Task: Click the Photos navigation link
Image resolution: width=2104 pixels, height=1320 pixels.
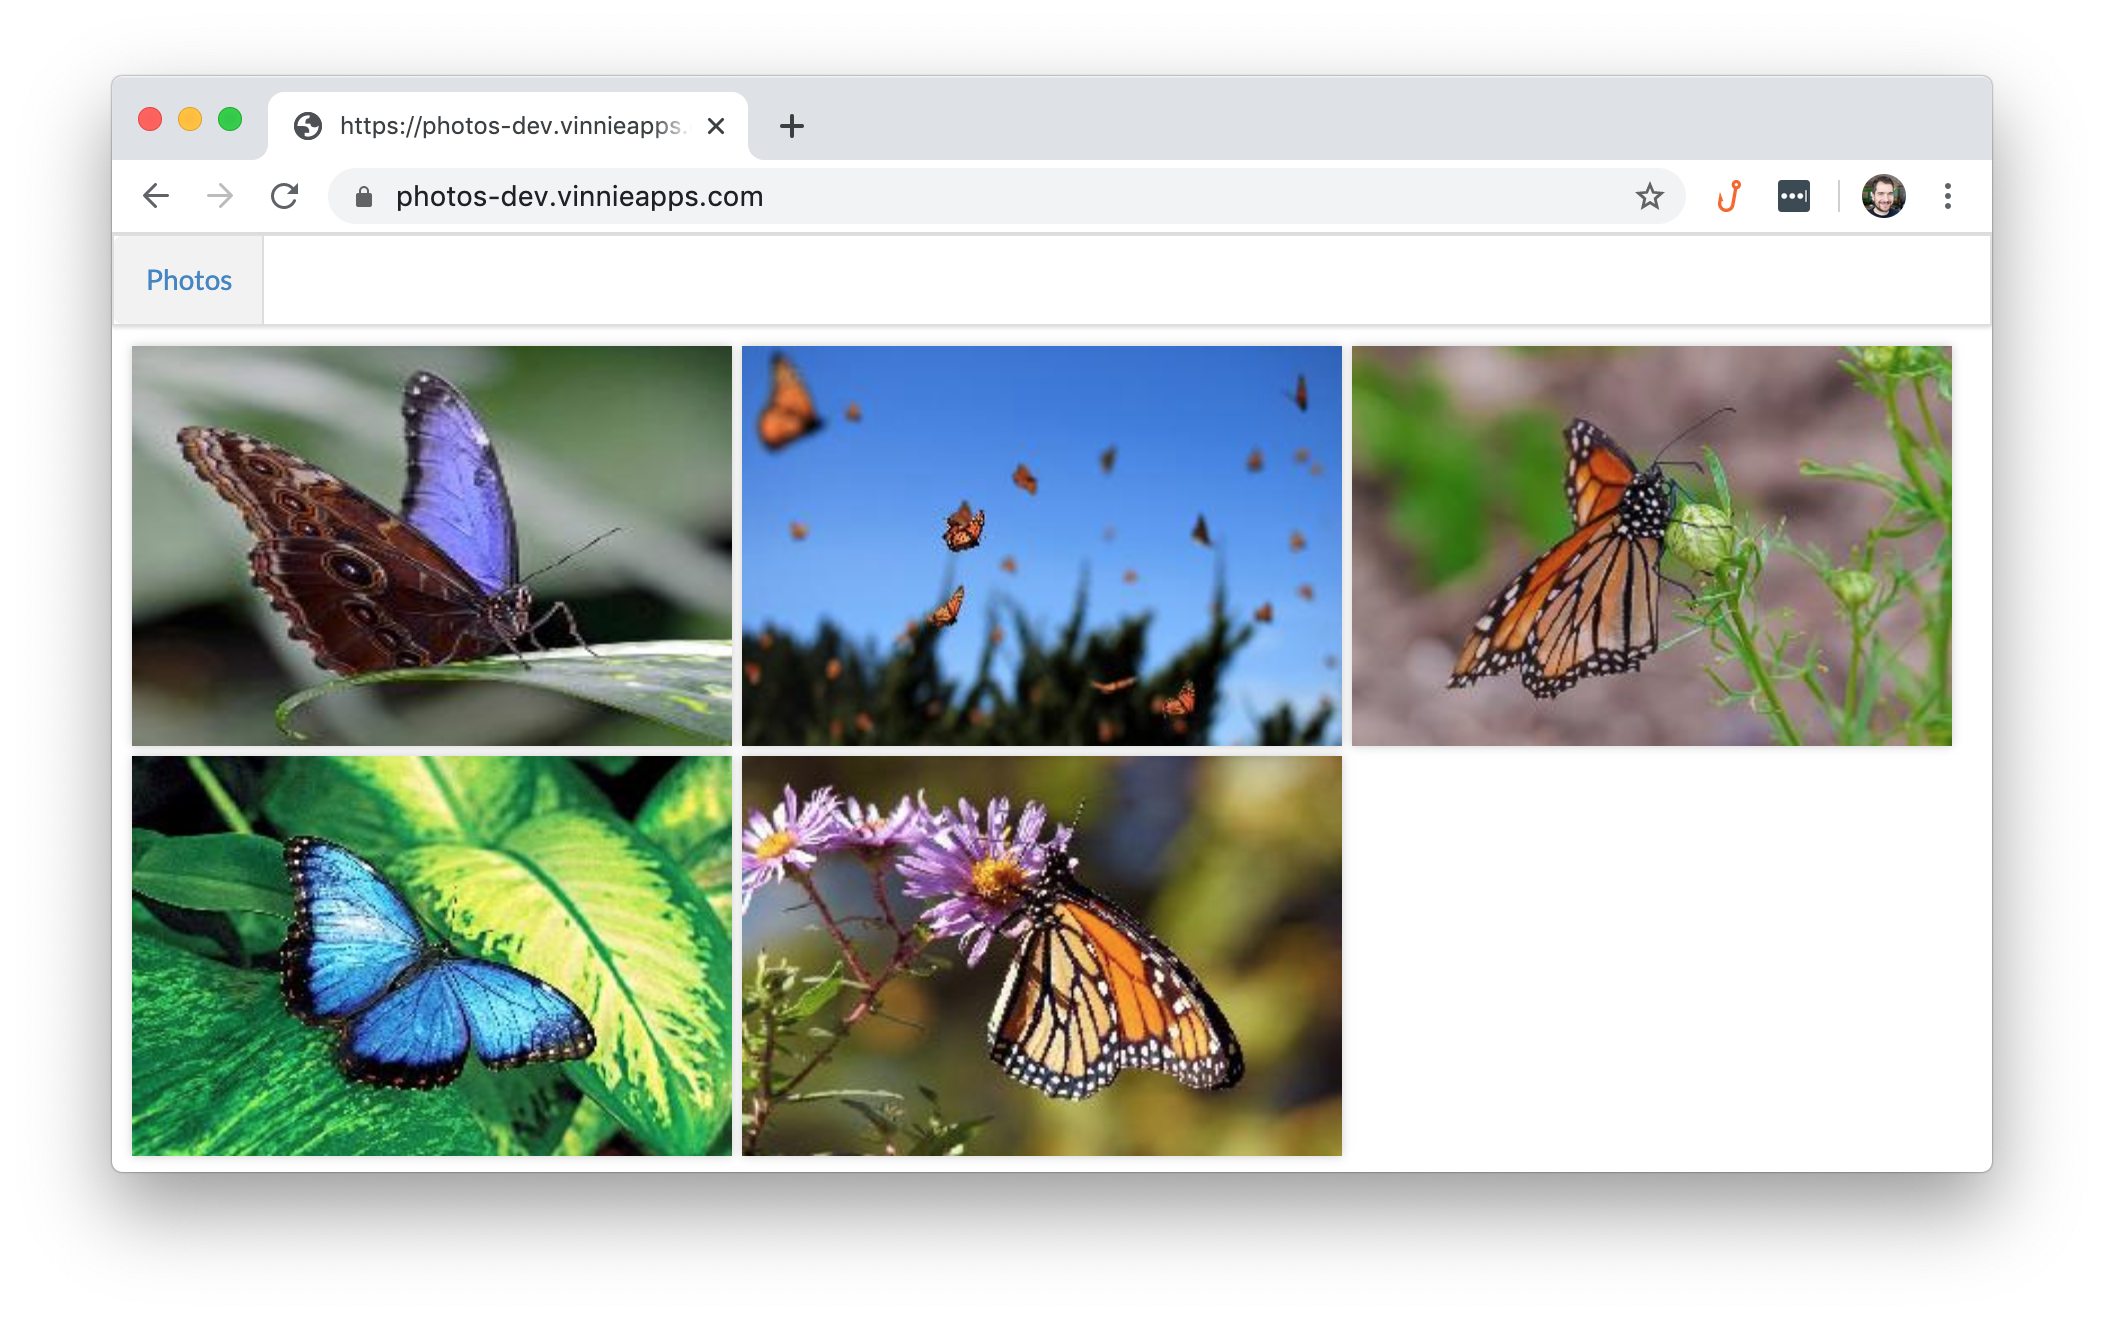Action: (x=189, y=280)
